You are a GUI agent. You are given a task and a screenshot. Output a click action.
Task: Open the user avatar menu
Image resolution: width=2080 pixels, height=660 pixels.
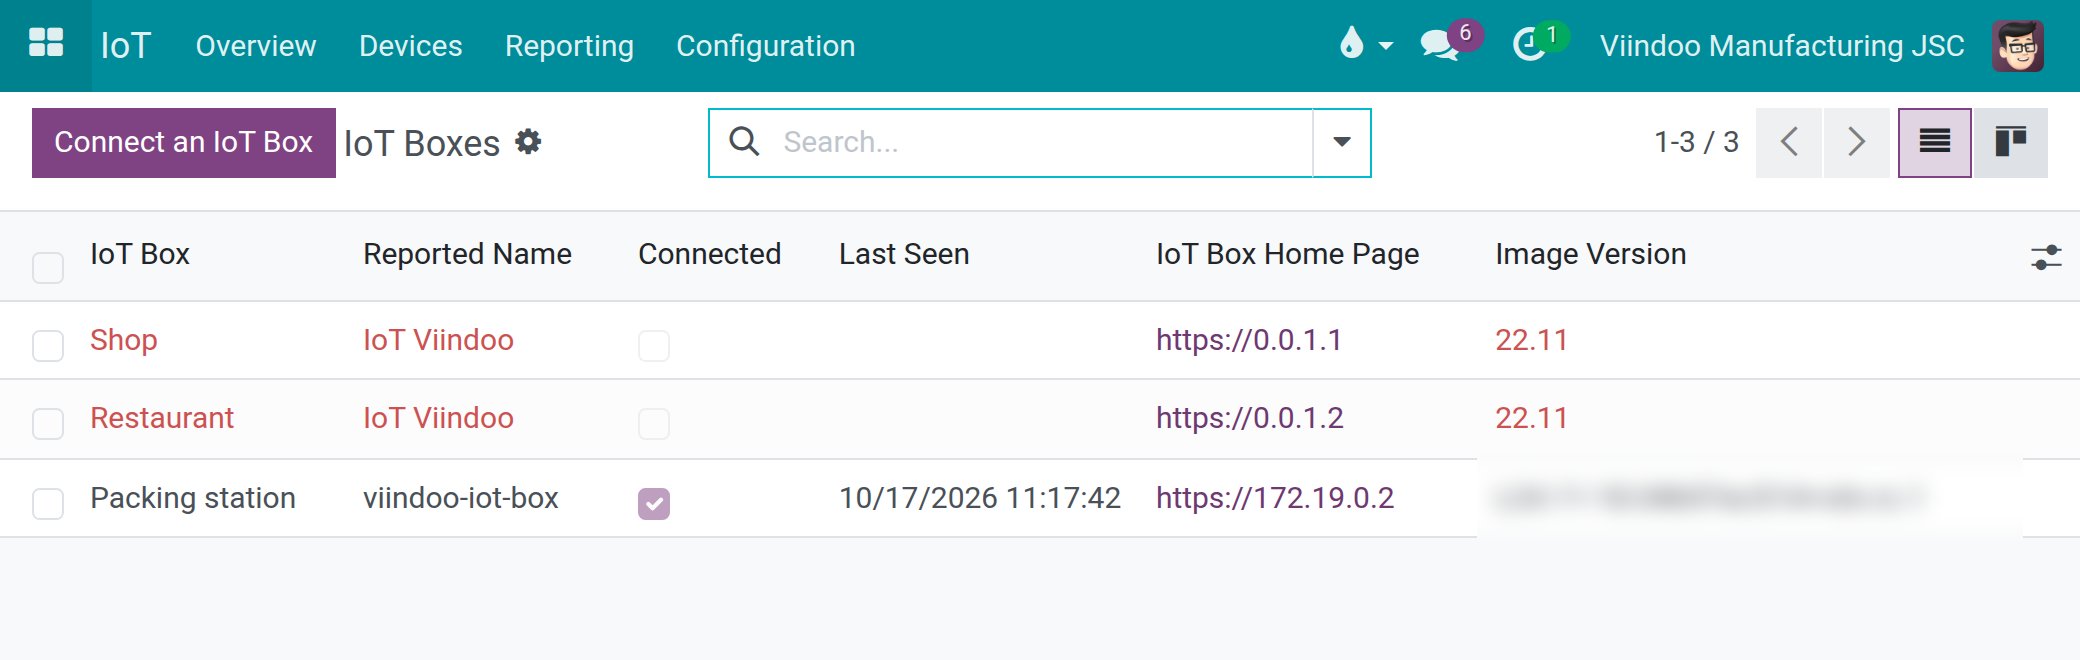tap(2018, 46)
